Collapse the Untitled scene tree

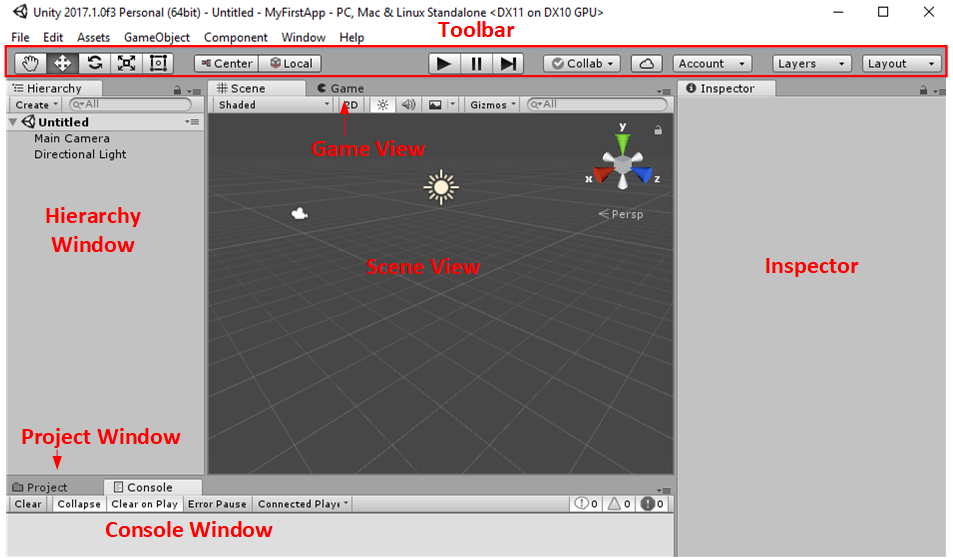[13, 122]
